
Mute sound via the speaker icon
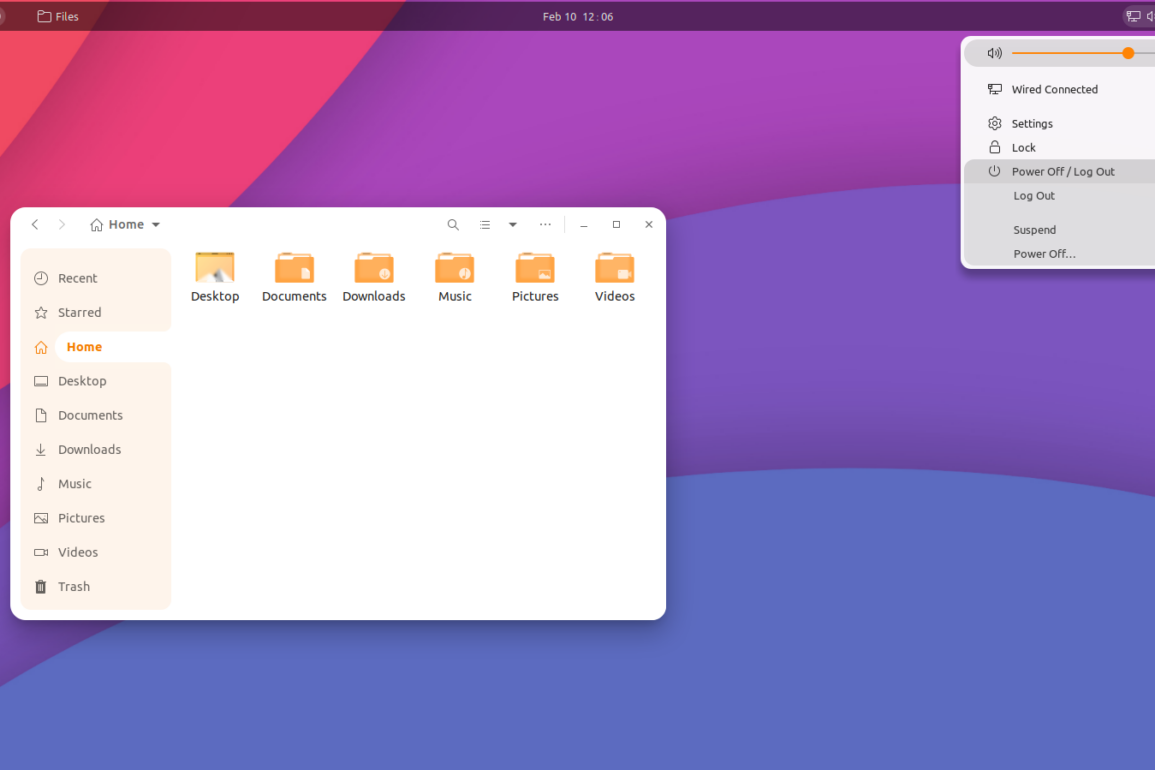pyautogui.click(x=994, y=53)
